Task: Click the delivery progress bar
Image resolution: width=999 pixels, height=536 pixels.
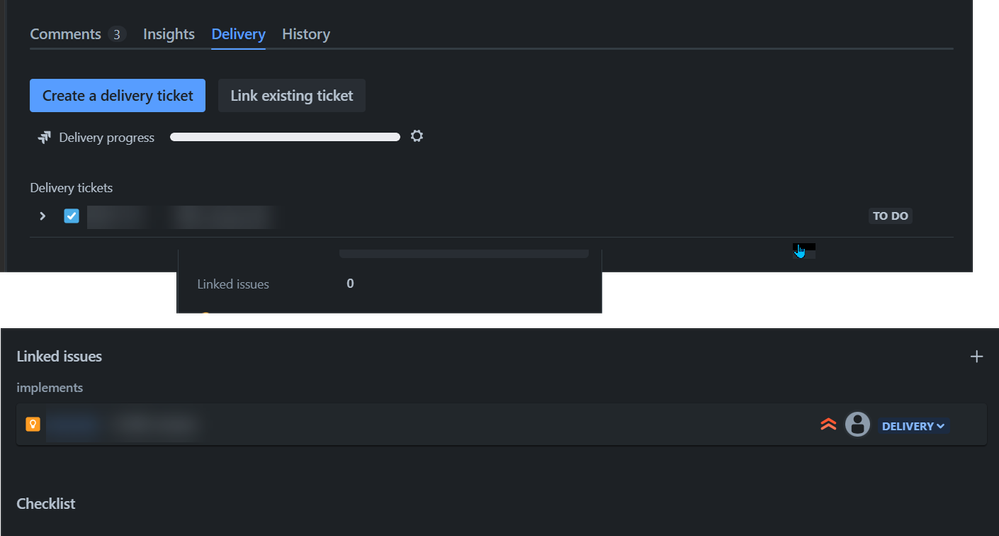Action: pos(285,137)
